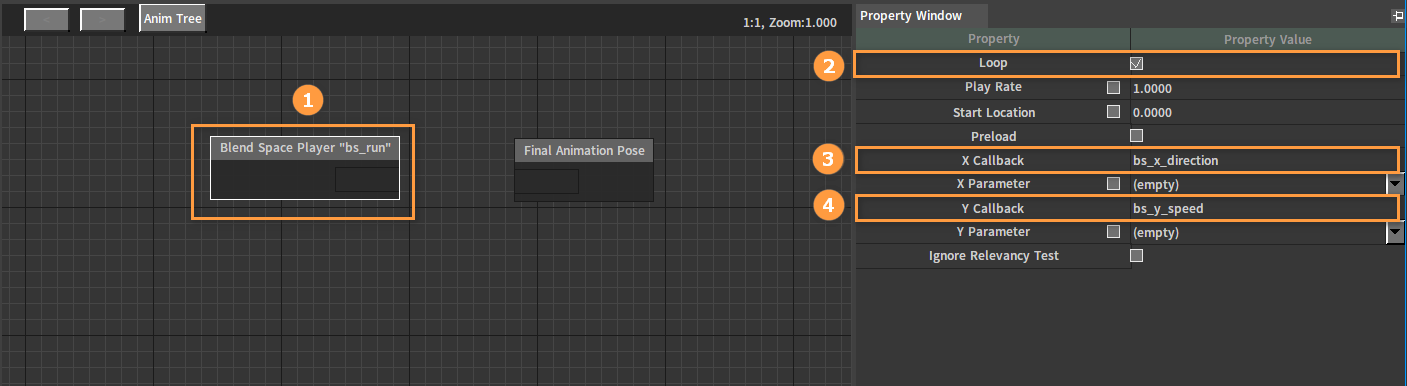Edit the Y Callback bs_y_speed field
Viewport: 1407px width, 386px height.
pyautogui.click(x=1263, y=208)
